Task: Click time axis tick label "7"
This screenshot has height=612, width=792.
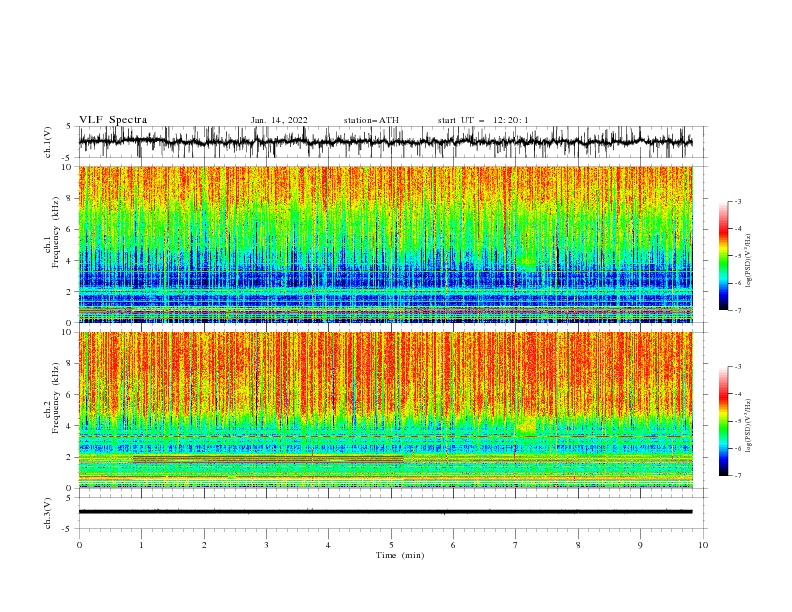Action: point(516,545)
